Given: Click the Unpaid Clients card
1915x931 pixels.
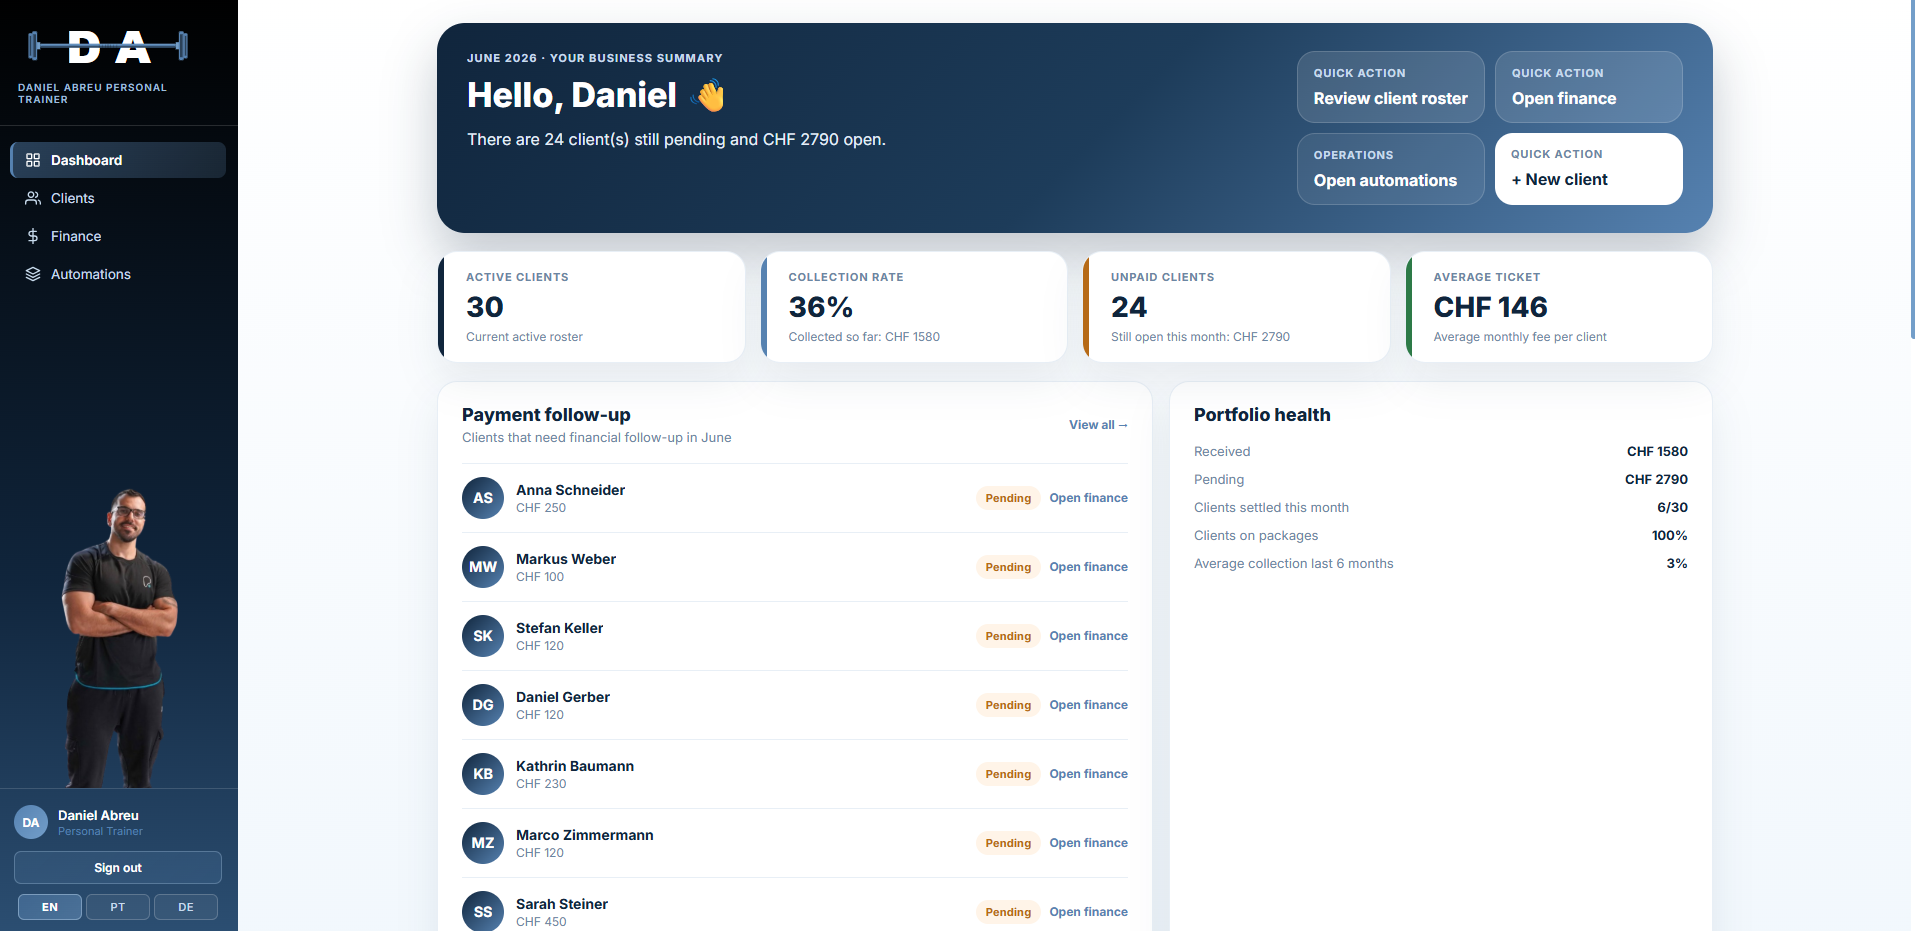Looking at the screenshot, I should [1236, 307].
